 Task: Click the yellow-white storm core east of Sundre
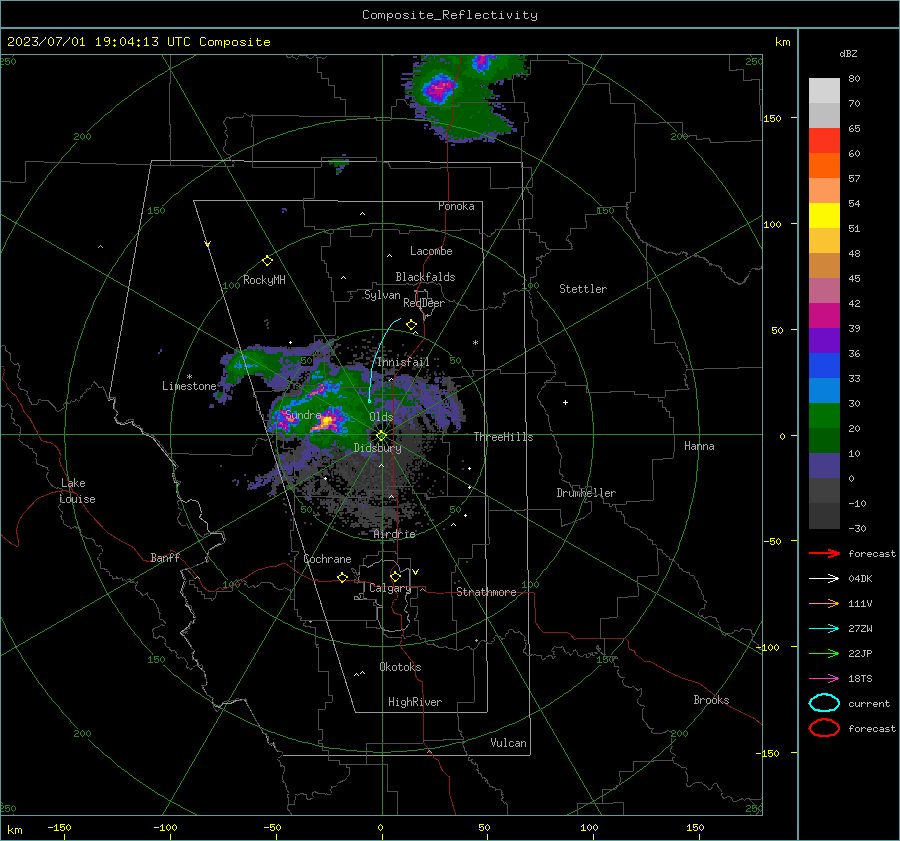[x=327, y=423]
